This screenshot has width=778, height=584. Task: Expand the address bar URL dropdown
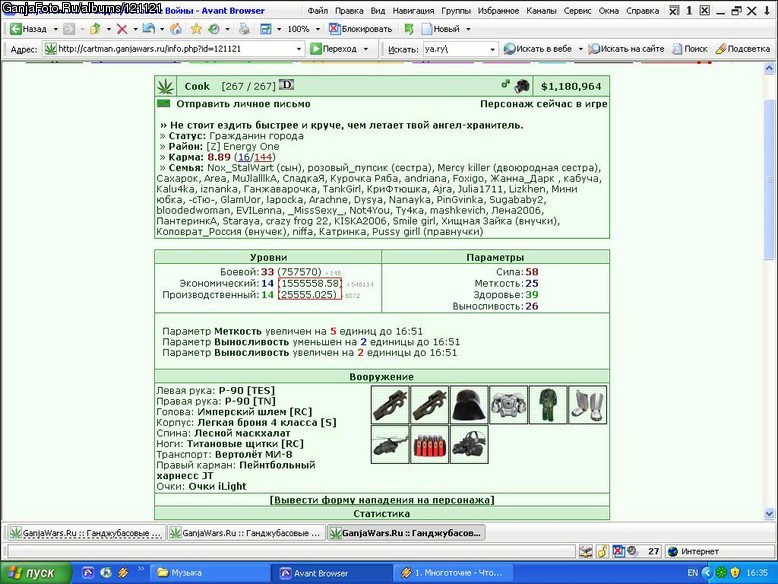click(x=299, y=49)
